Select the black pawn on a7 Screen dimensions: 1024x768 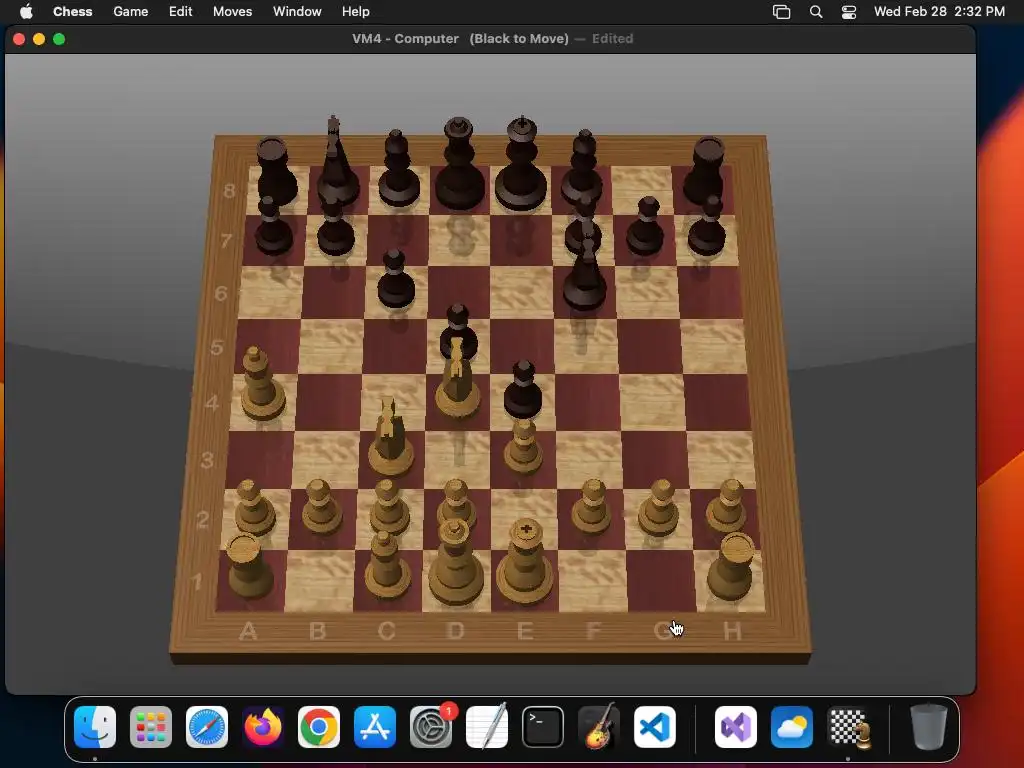[273, 227]
